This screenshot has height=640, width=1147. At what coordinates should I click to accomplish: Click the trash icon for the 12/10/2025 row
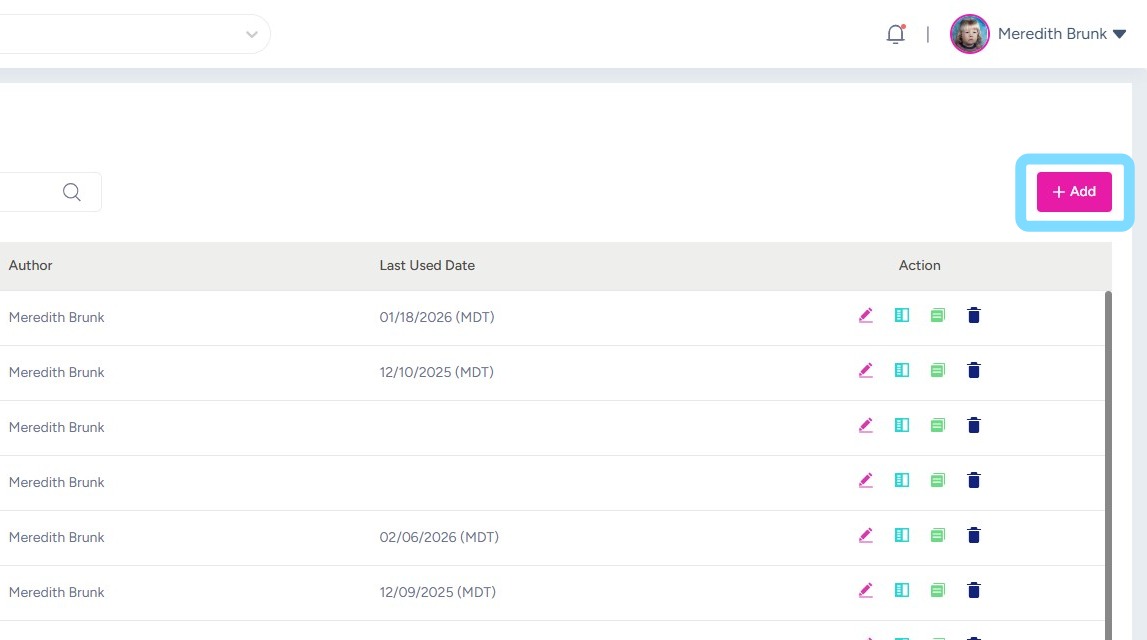click(974, 371)
